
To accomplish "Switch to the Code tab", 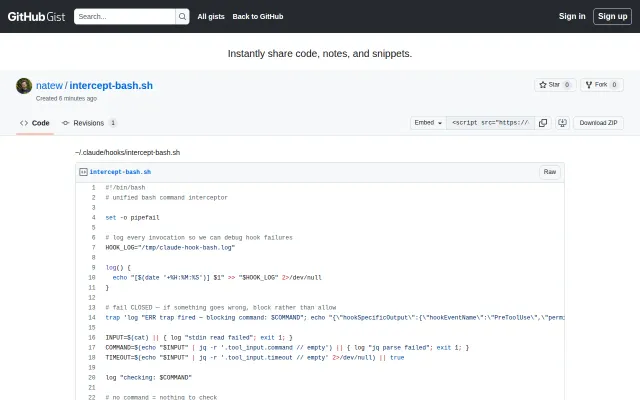I will click(x=35, y=123).
